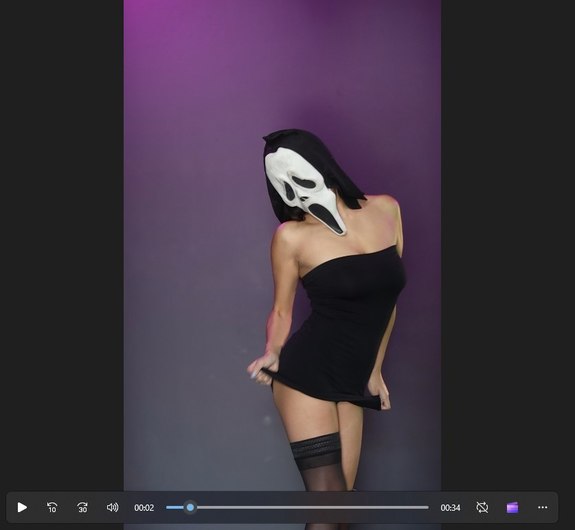Click the total duration label 00:34
The width and height of the screenshot is (575, 530).
(x=450, y=508)
